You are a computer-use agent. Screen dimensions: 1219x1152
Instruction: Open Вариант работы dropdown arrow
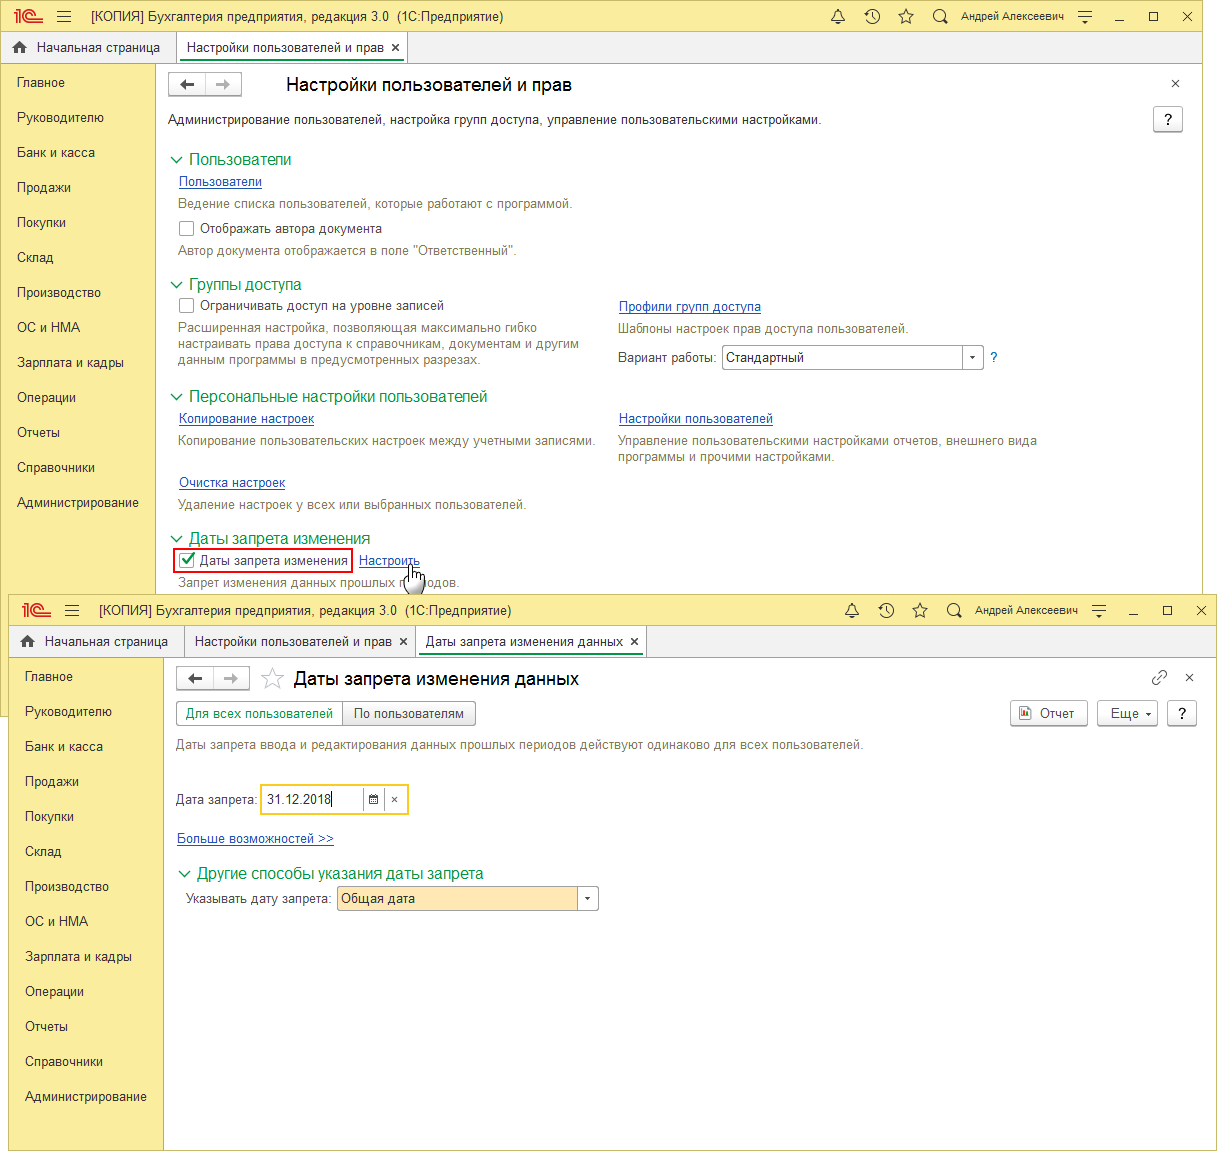click(x=973, y=358)
